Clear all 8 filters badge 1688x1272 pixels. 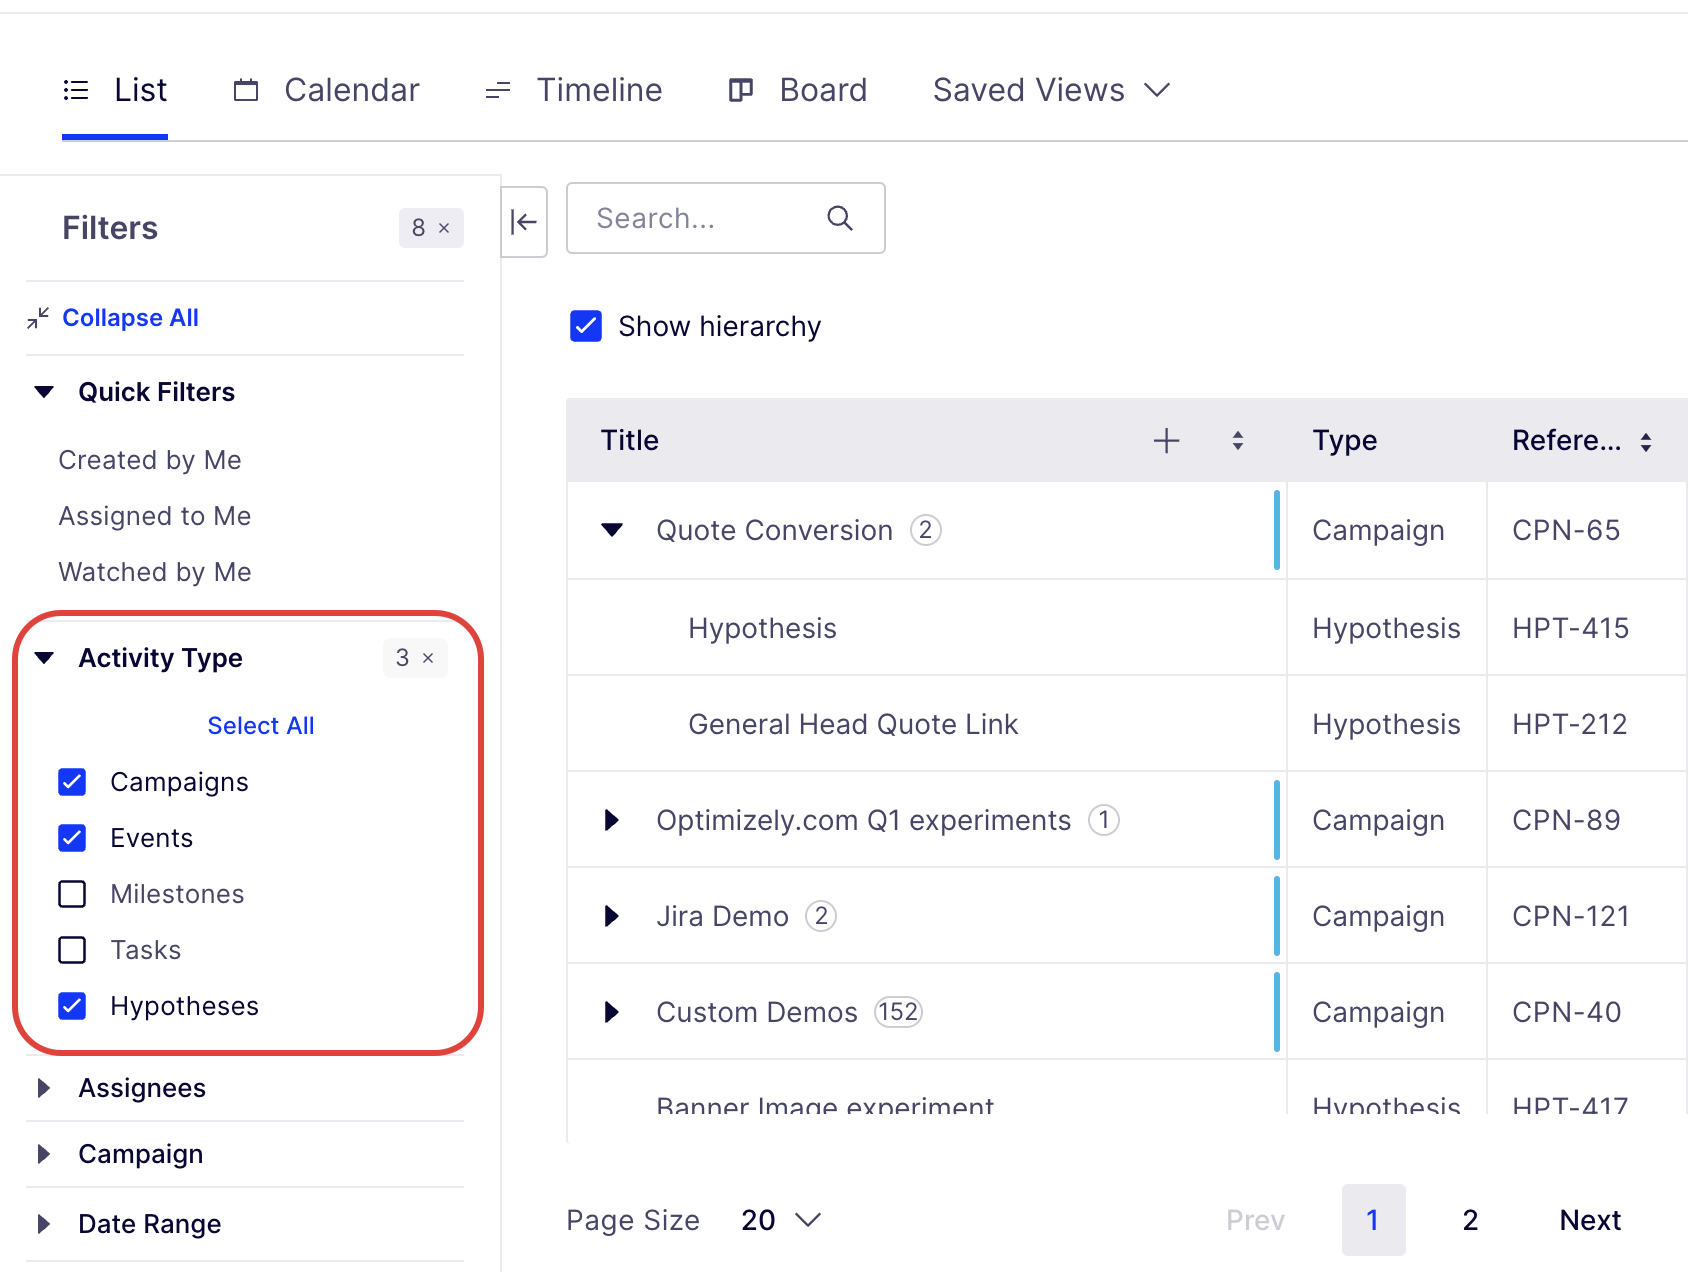click(x=431, y=228)
